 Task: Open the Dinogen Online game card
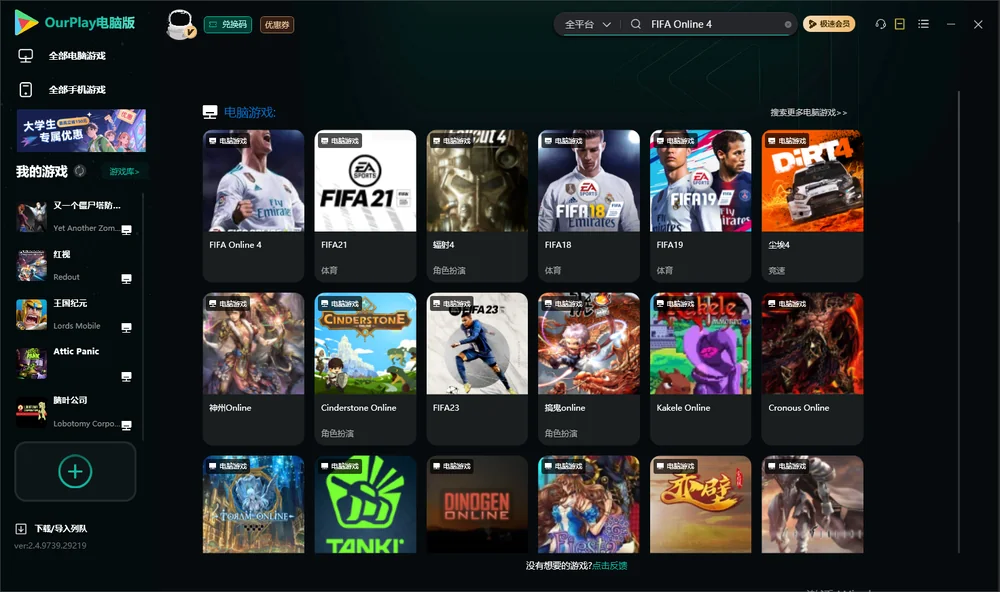(477, 505)
